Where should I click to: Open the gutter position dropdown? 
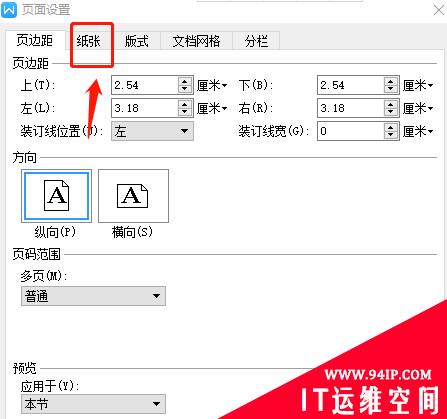point(152,131)
